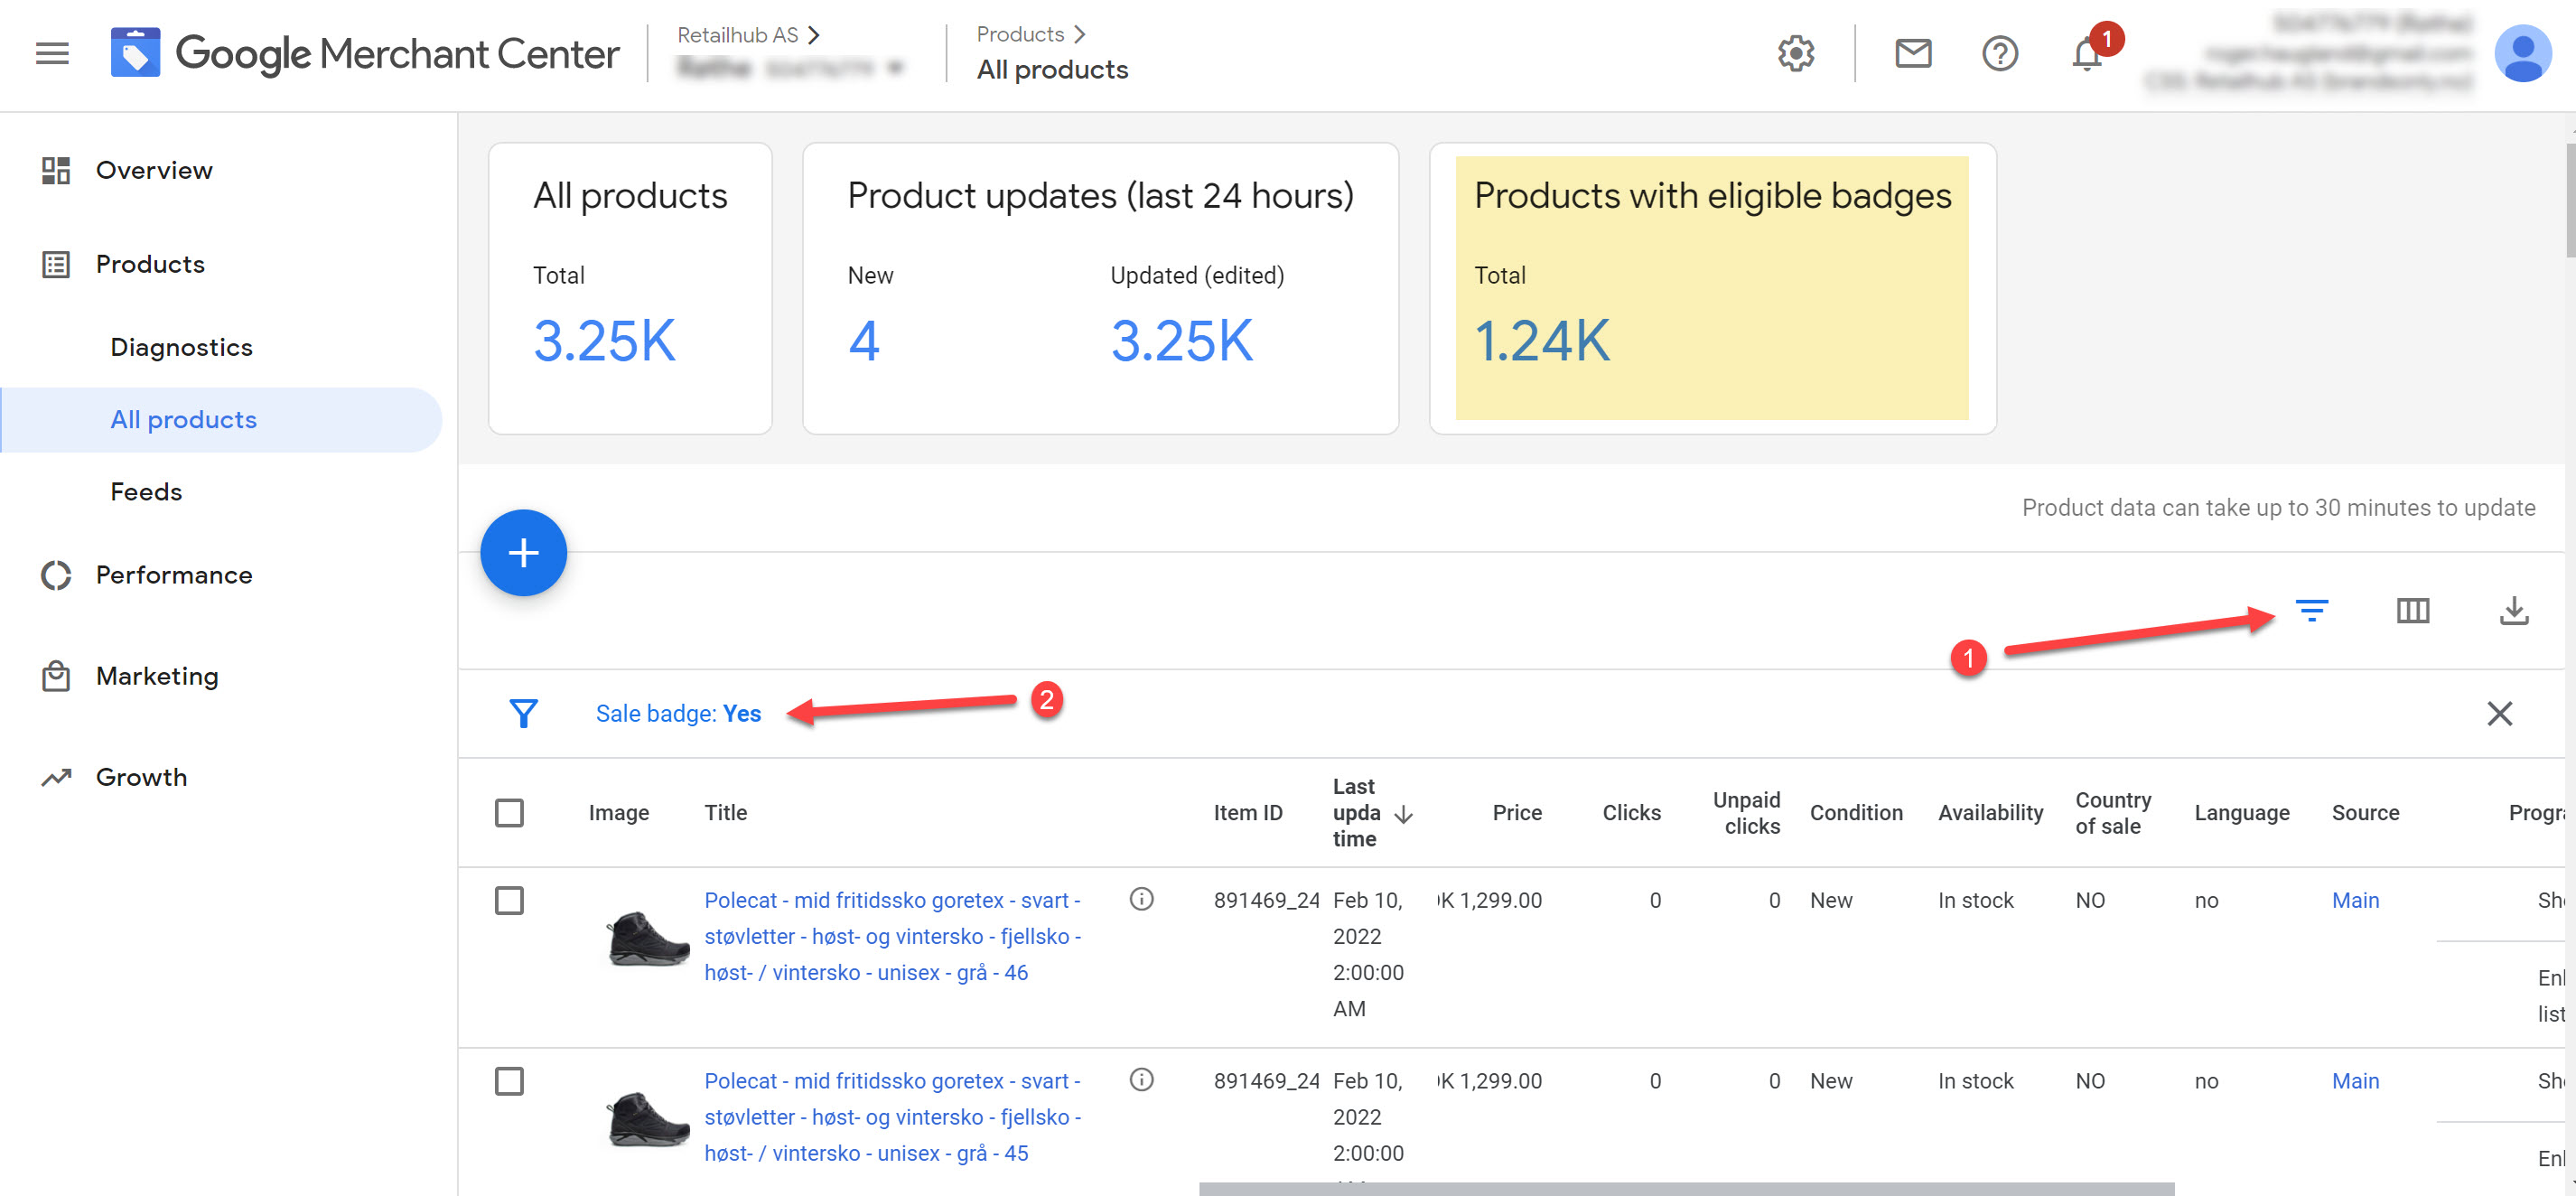Click the Marketing shopping bag icon

56,676
